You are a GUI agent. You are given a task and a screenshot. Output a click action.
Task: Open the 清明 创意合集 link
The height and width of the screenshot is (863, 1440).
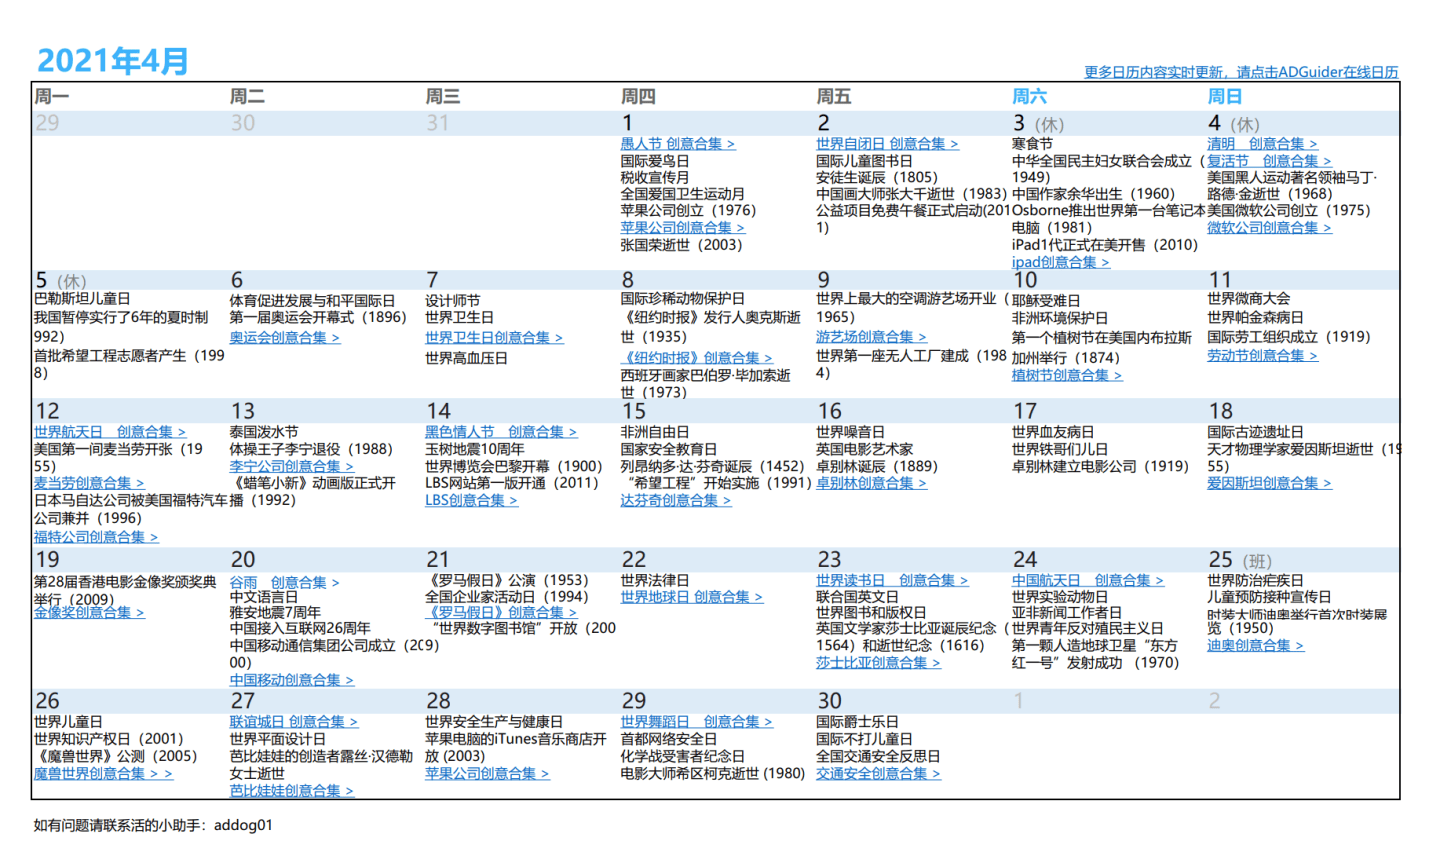(1261, 144)
